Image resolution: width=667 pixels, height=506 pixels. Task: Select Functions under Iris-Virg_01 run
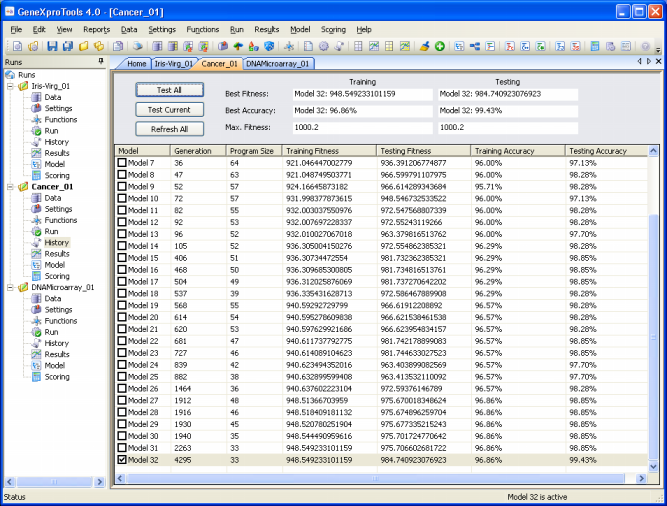tap(60, 119)
